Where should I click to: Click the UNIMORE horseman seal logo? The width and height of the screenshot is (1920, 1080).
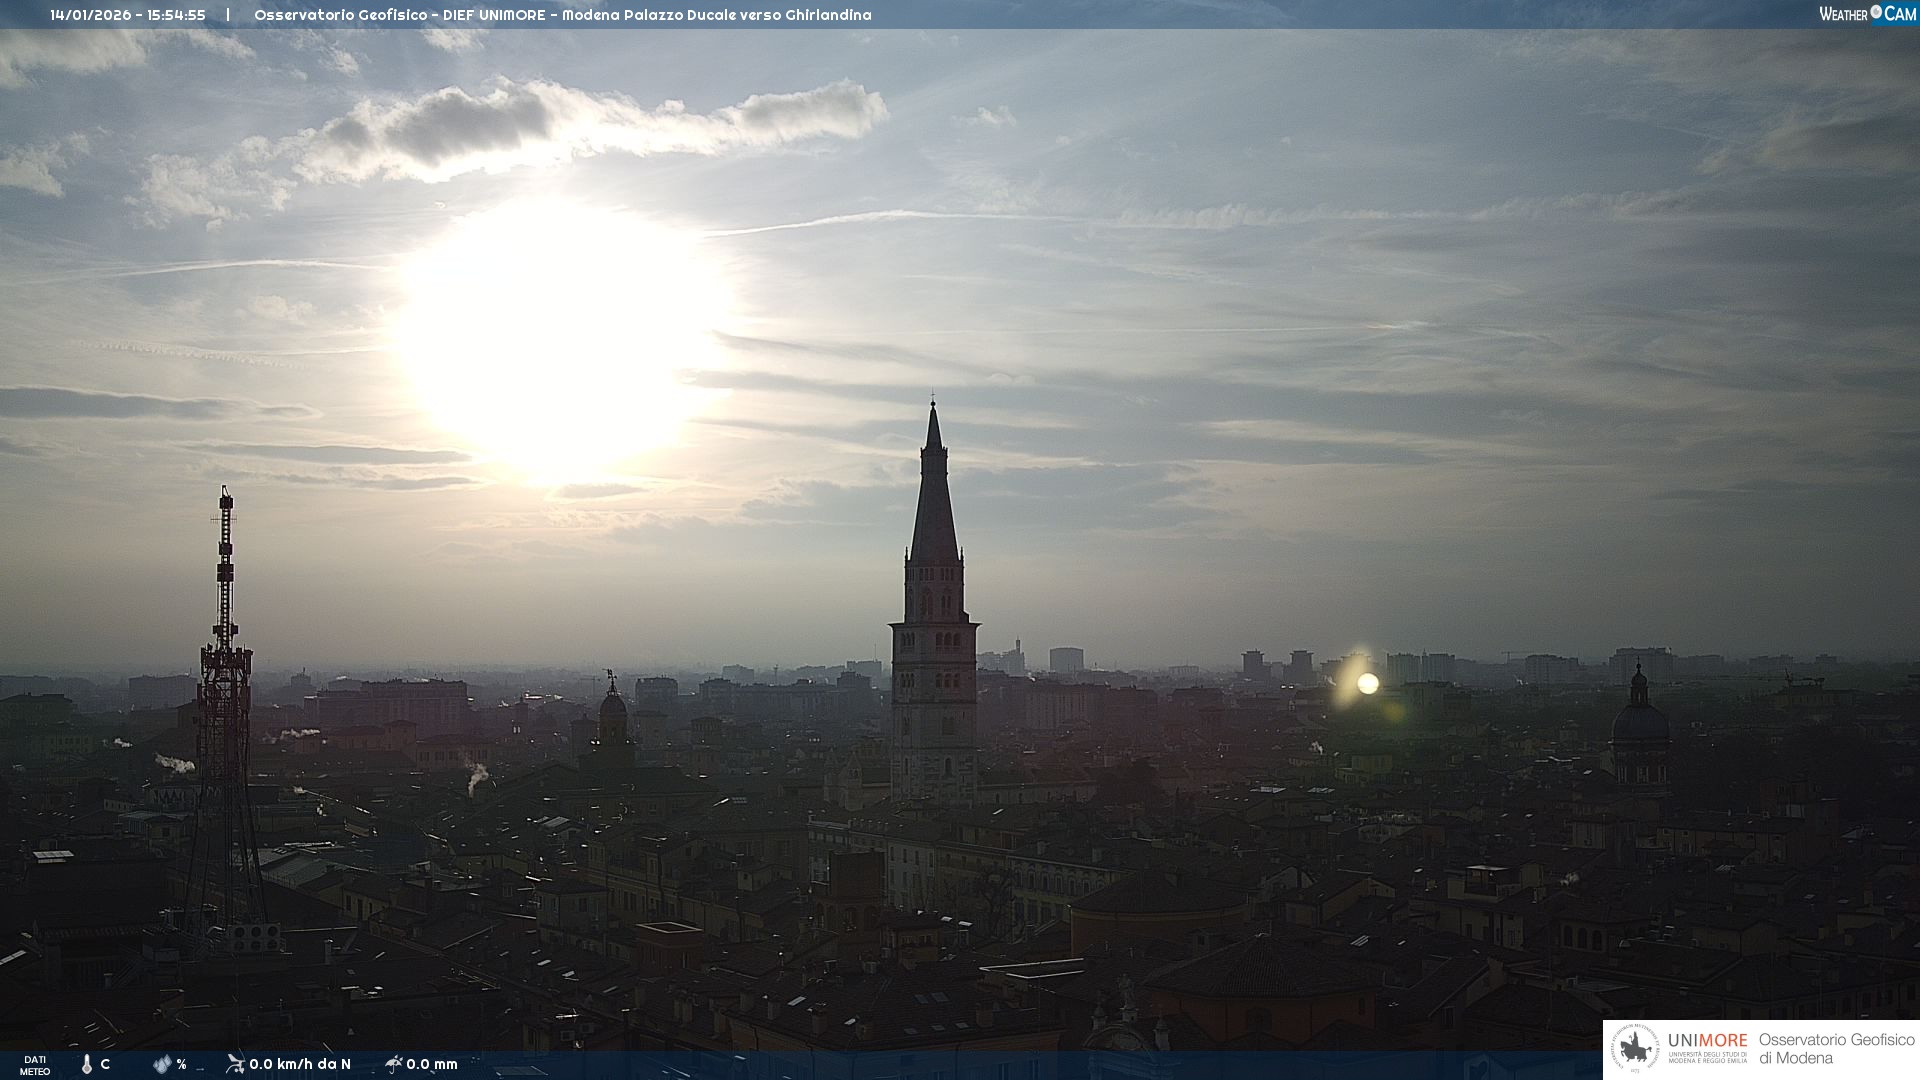1635,1049
